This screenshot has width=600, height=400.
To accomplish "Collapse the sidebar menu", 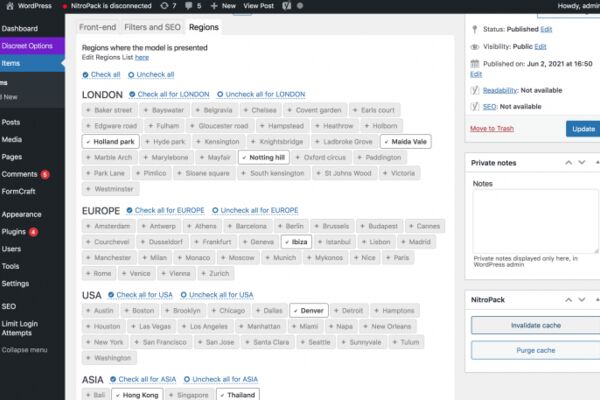I will tap(24, 350).
